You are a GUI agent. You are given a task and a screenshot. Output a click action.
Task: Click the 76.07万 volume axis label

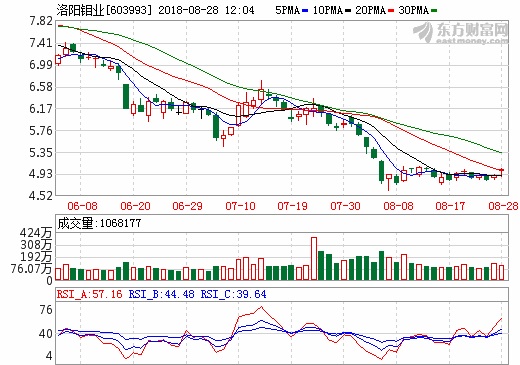pos(32,269)
